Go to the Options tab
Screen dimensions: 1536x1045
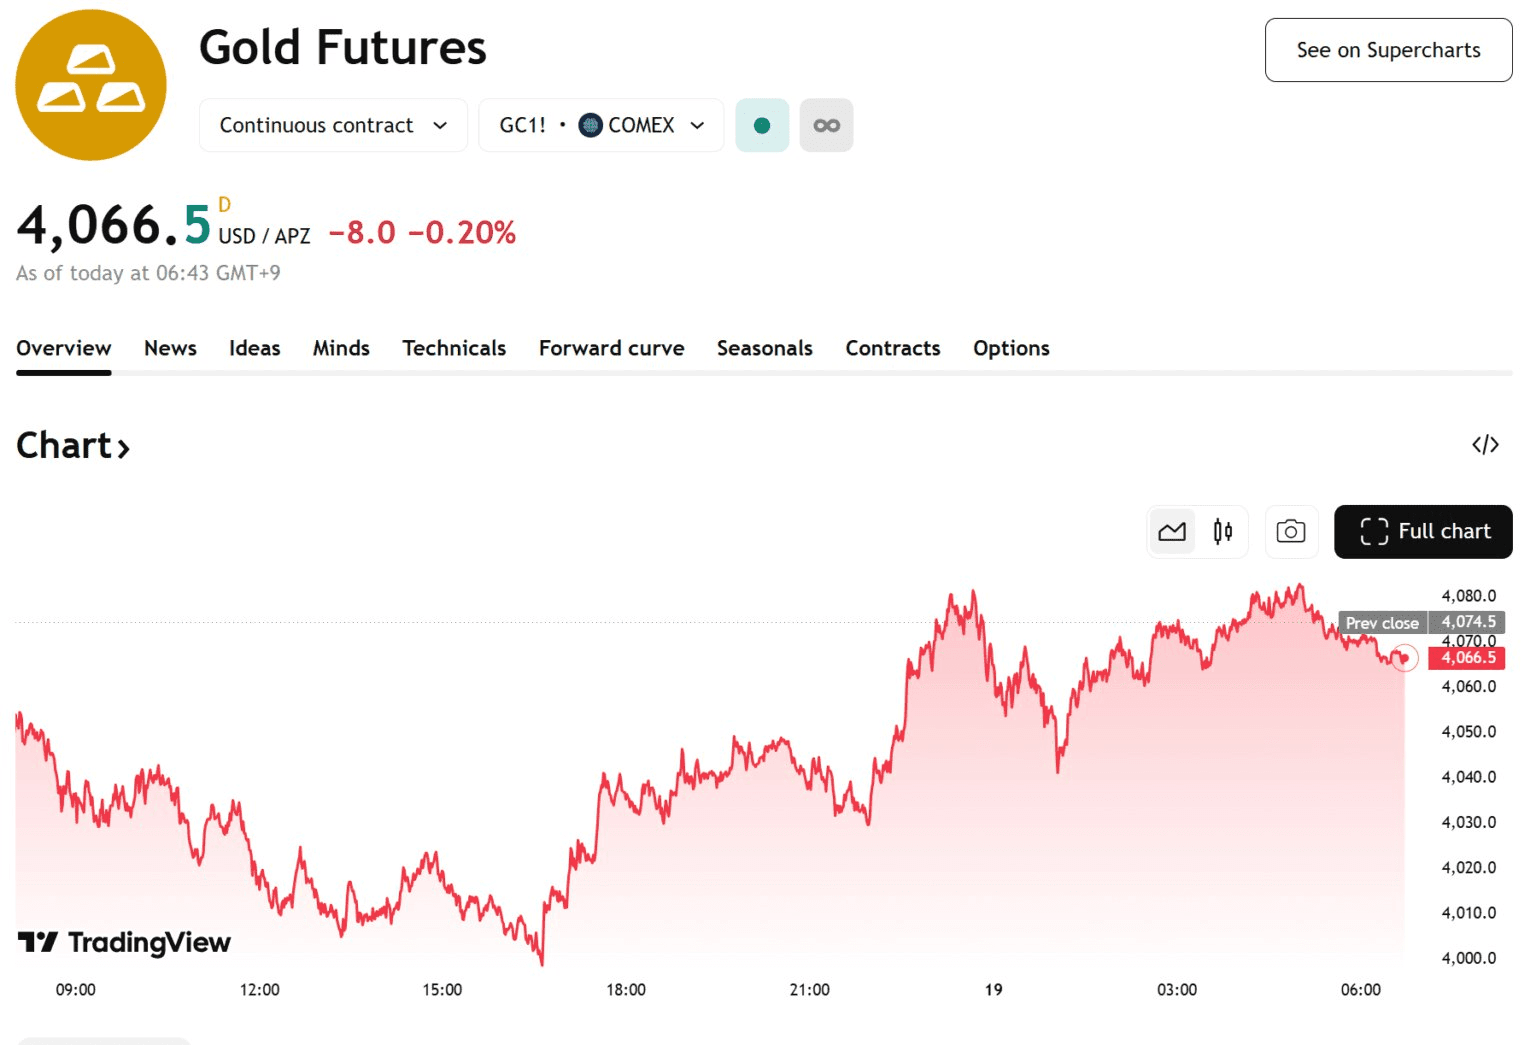click(x=1011, y=349)
